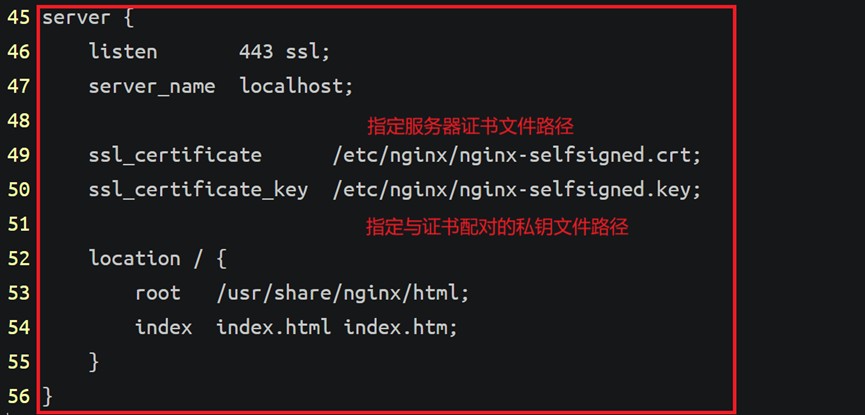Place cursor on the 'server' keyword
Viewport: 865px width, 415px height.
(76, 18)
